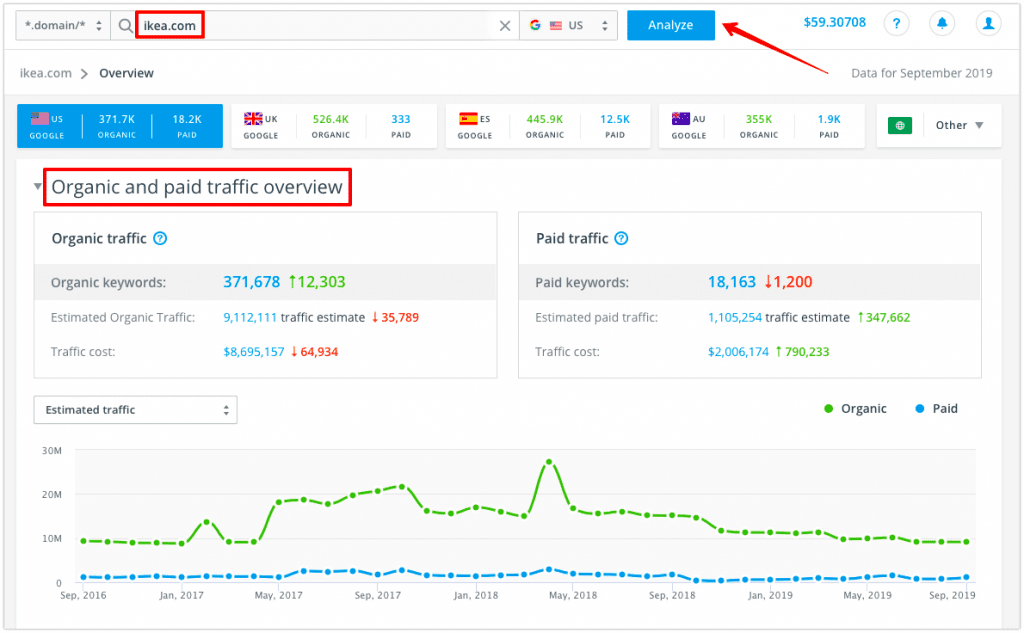Click the Google logo in the region selector
The image size is (1024, 633).
(x=535, y=25)
